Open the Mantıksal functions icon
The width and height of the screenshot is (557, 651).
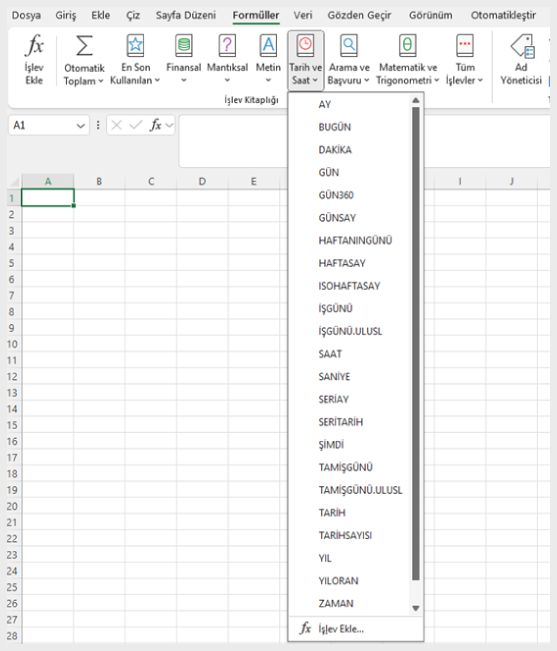[227, 45]
